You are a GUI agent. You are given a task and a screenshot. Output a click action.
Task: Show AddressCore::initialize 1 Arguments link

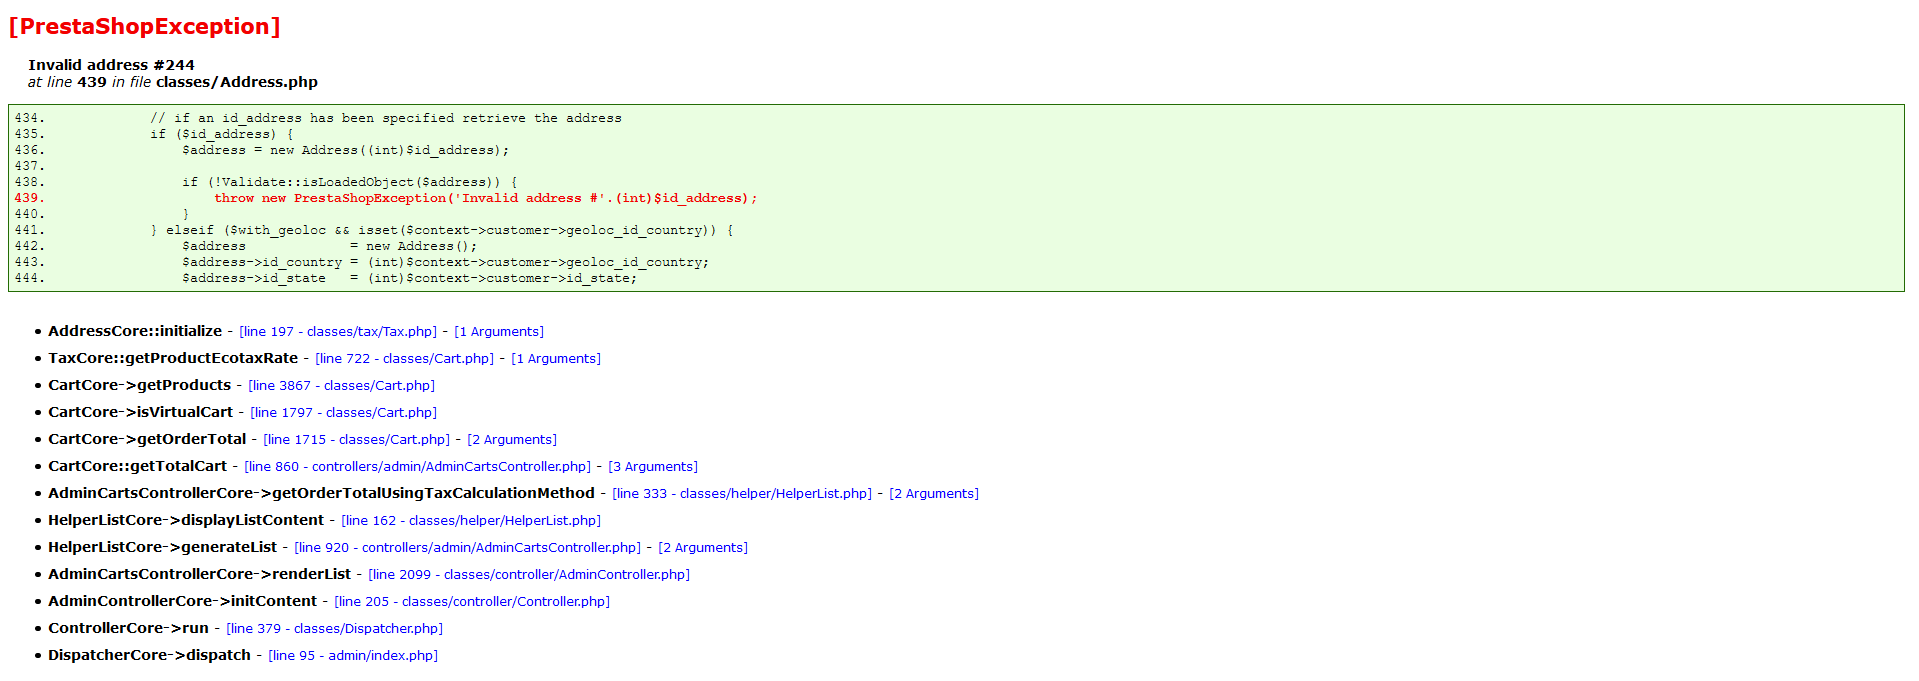(x=499, y=332)
